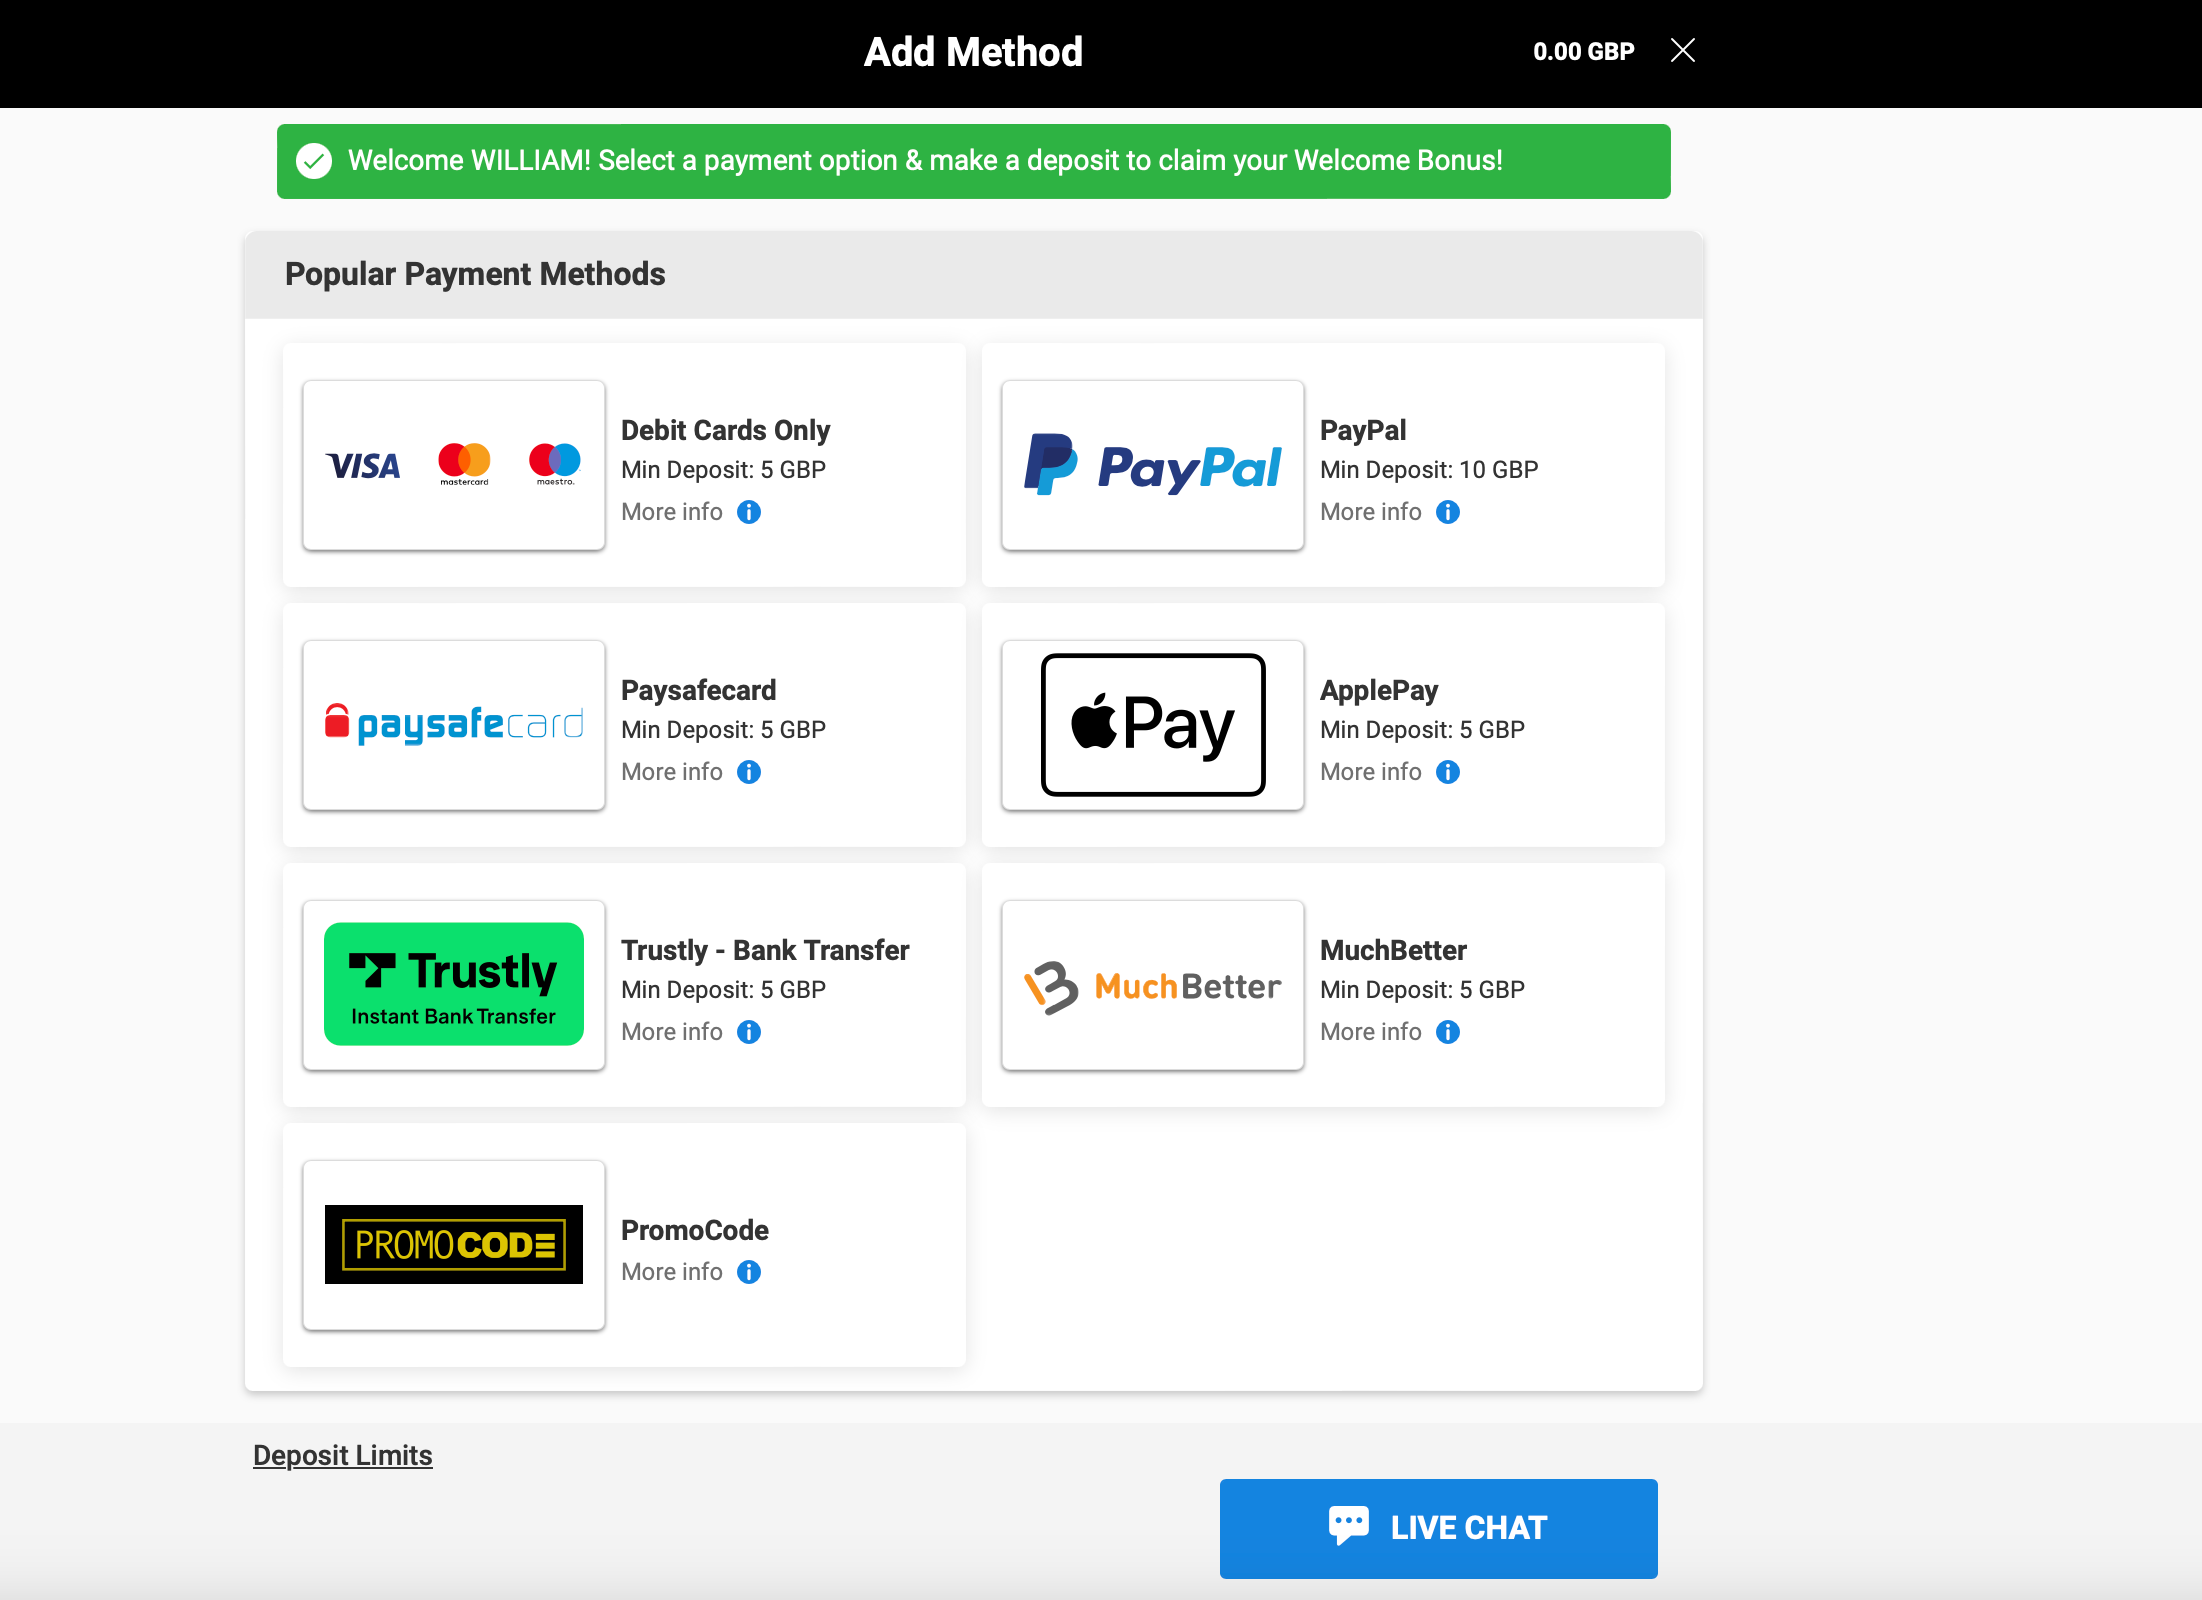Click the Debit Cards Only title
Viewport: 2202px width, 1600px height.
tap(726, 430)
